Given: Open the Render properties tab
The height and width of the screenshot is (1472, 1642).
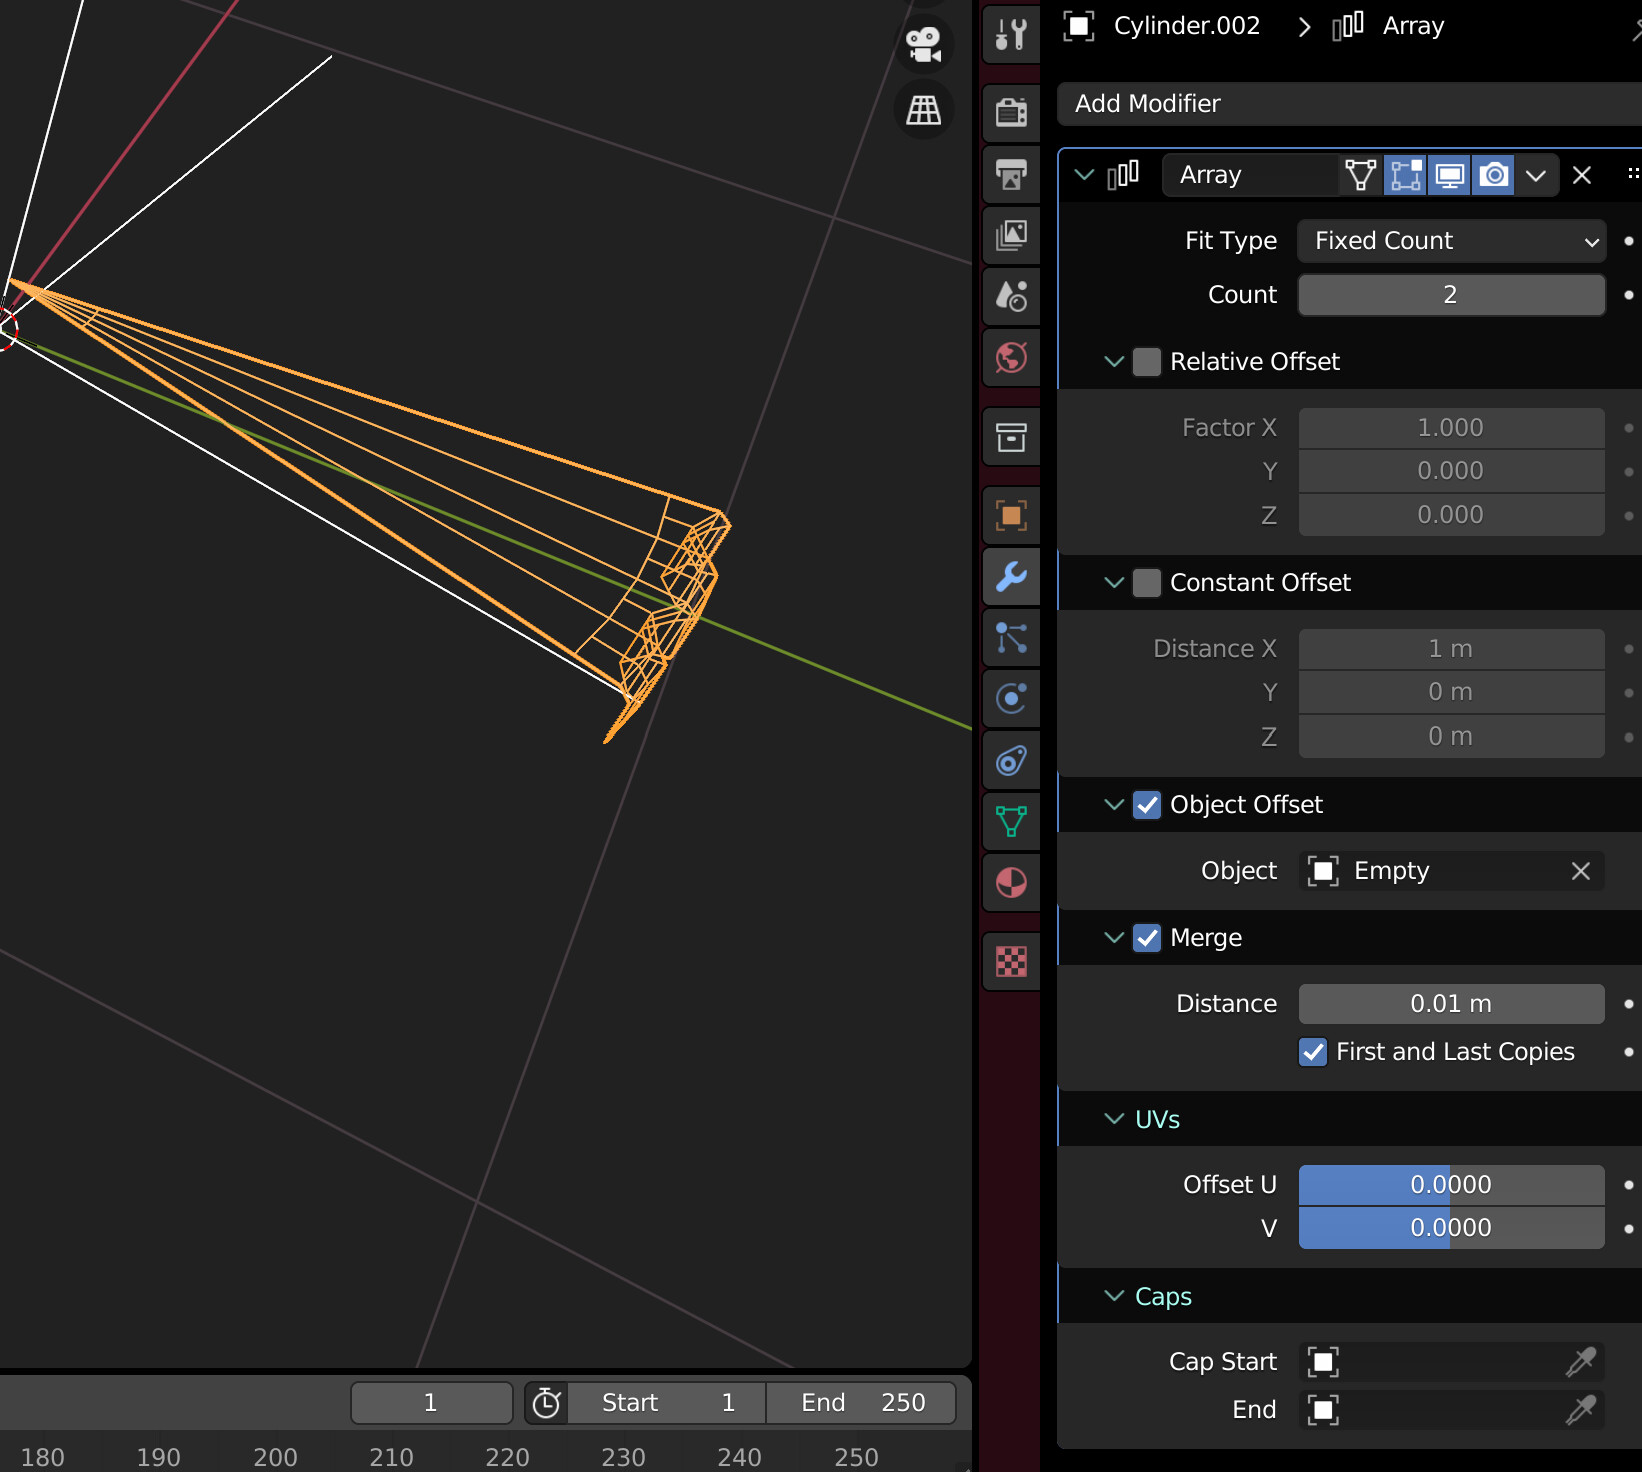Looking at the screenshot, I should click(x=1011, y=112).
